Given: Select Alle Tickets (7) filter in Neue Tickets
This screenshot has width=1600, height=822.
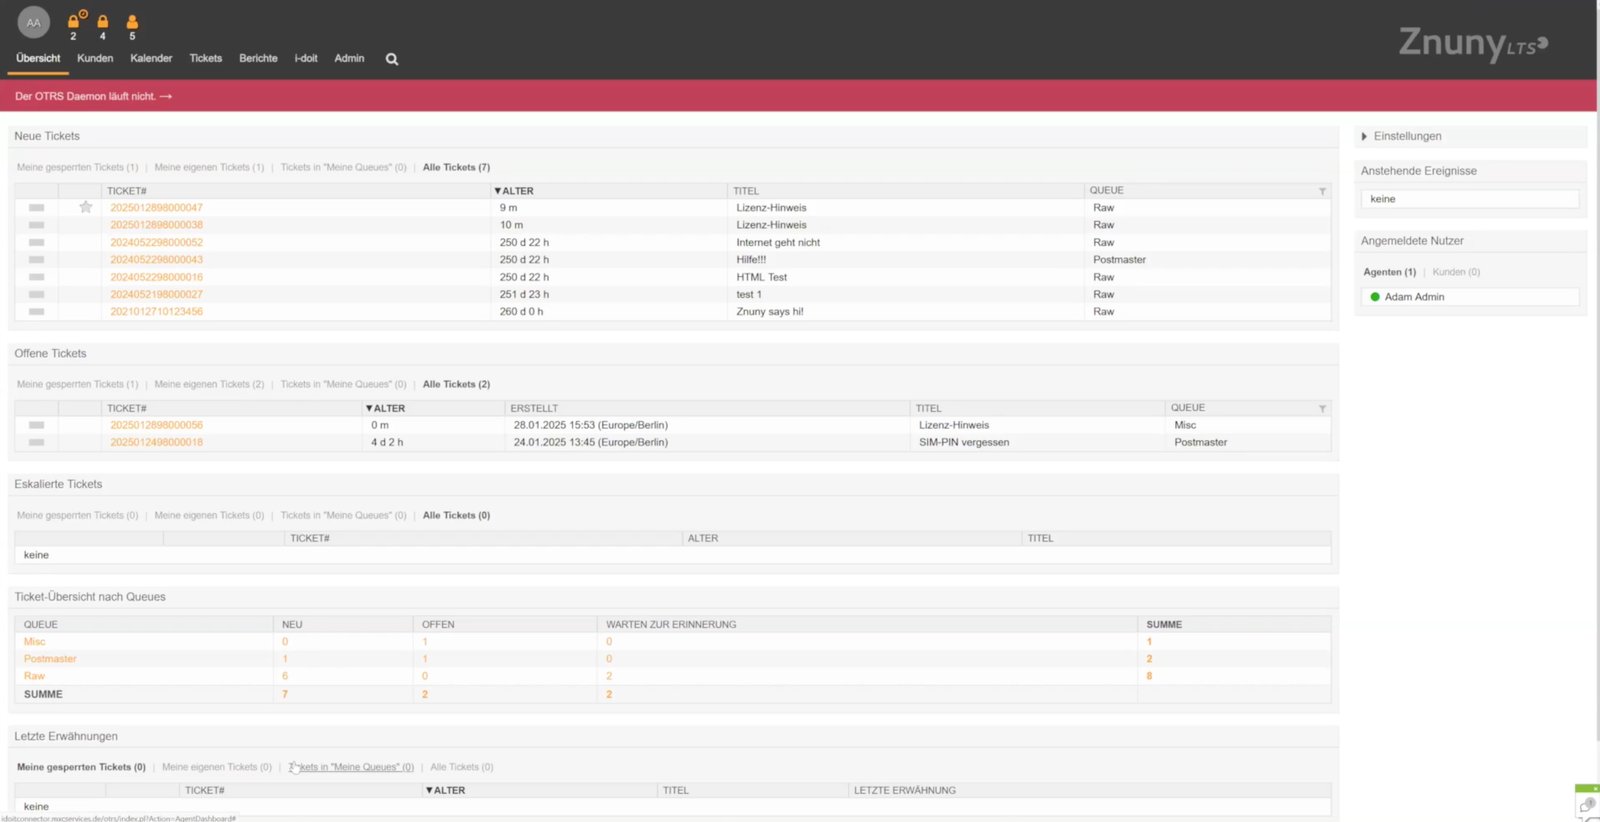Looking at the screenshot, I should pyautogui.click(x=456, y=167).
